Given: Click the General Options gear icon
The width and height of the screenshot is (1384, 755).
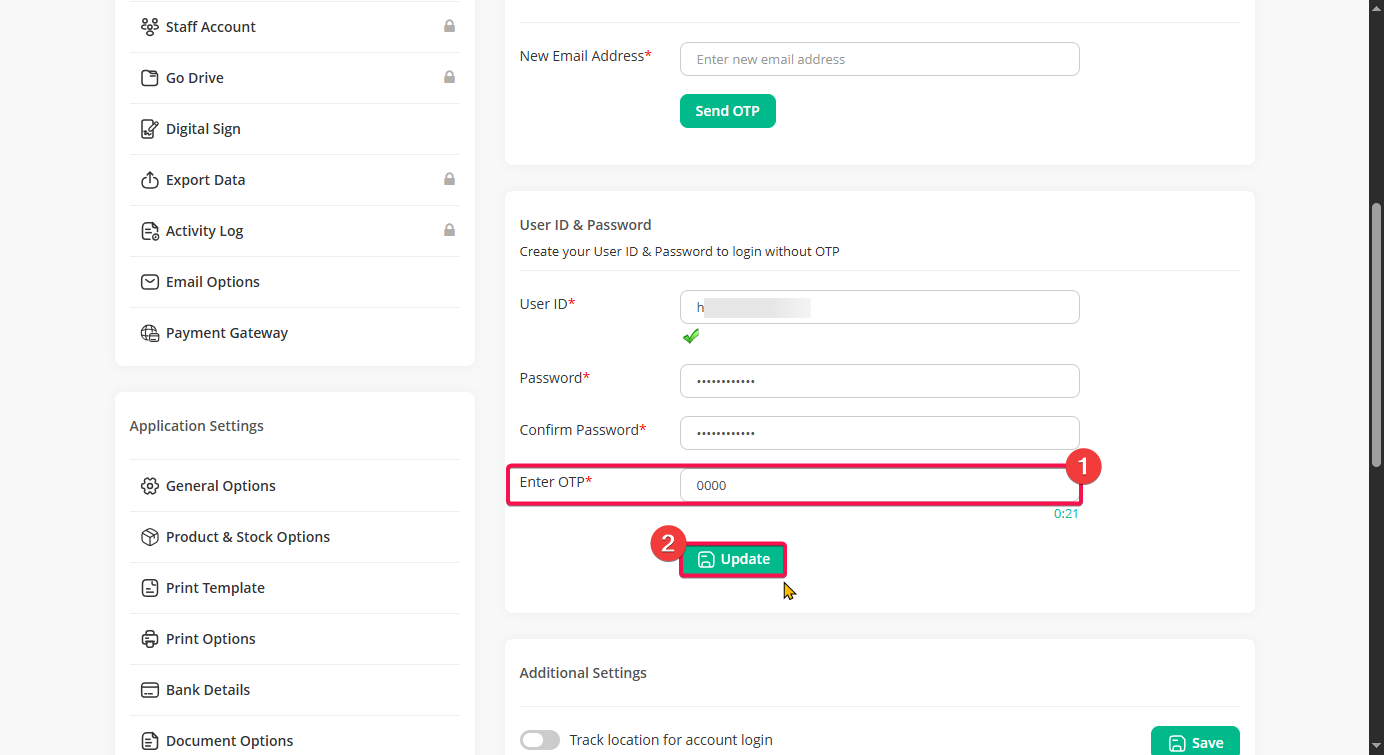Looking at the screenshot, I should pyautogui.click(x=150, y=486).
